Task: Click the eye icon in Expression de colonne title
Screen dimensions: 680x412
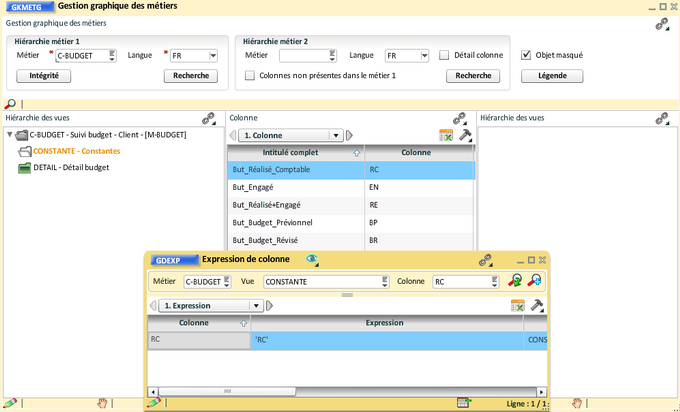Action: pyautogui.click(x=312, y=260)
